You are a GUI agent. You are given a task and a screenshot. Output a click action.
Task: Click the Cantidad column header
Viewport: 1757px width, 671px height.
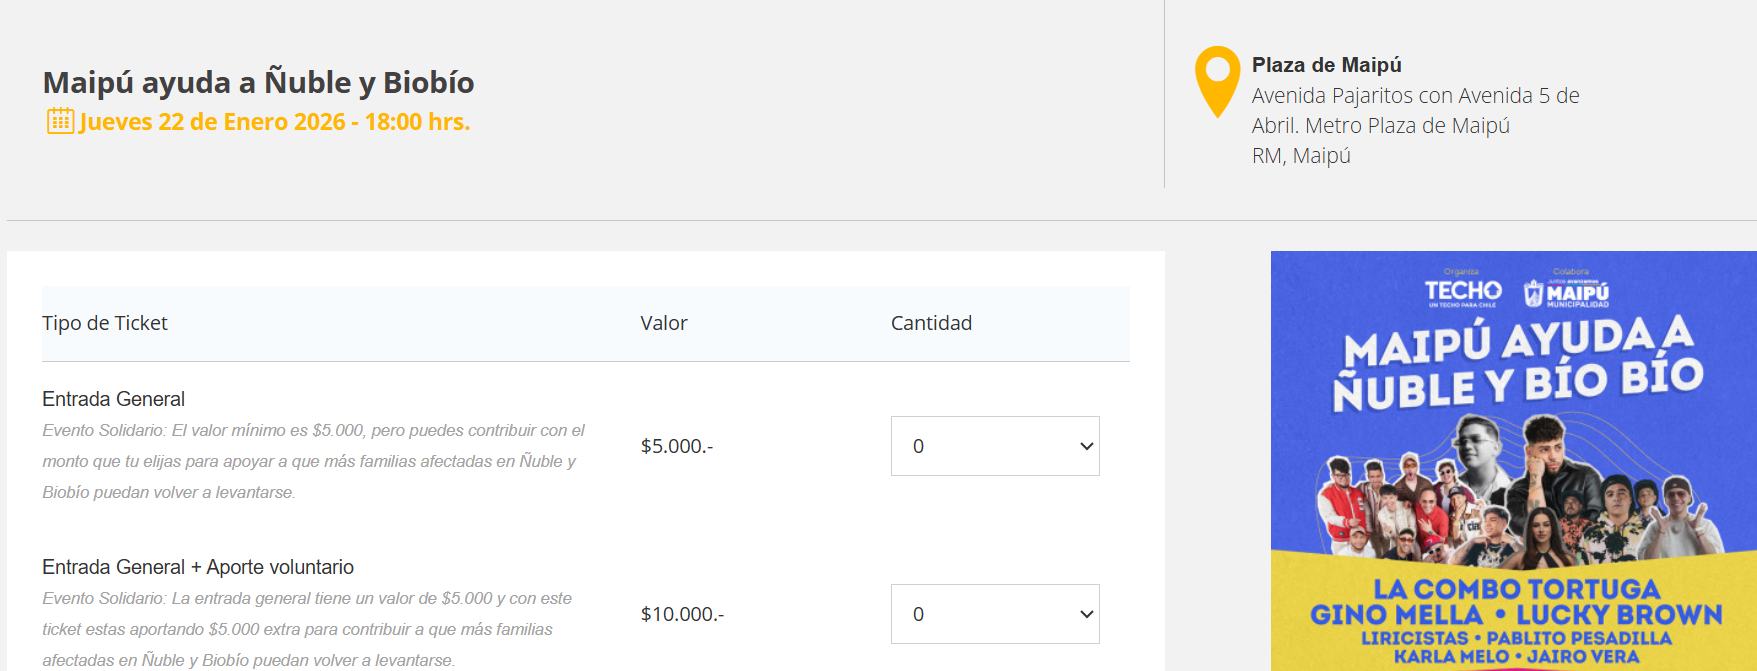pyautogui.click(x=931, y=323)
